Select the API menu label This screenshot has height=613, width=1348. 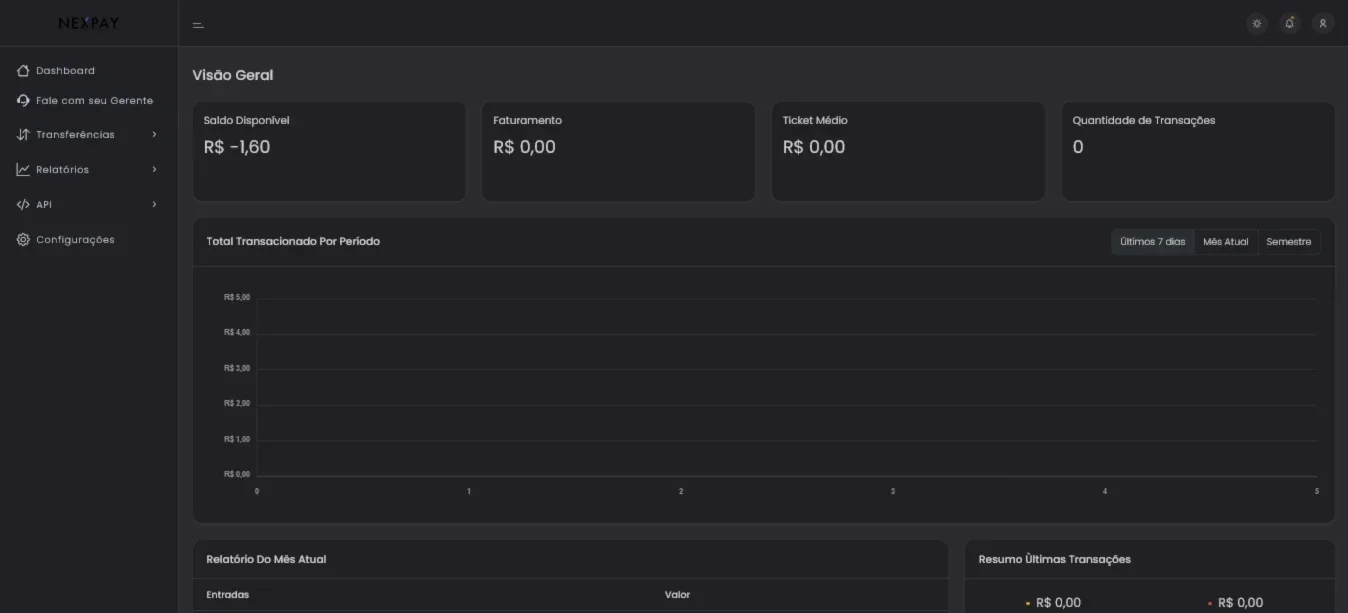pyautogui.click(x=44, y=205)
